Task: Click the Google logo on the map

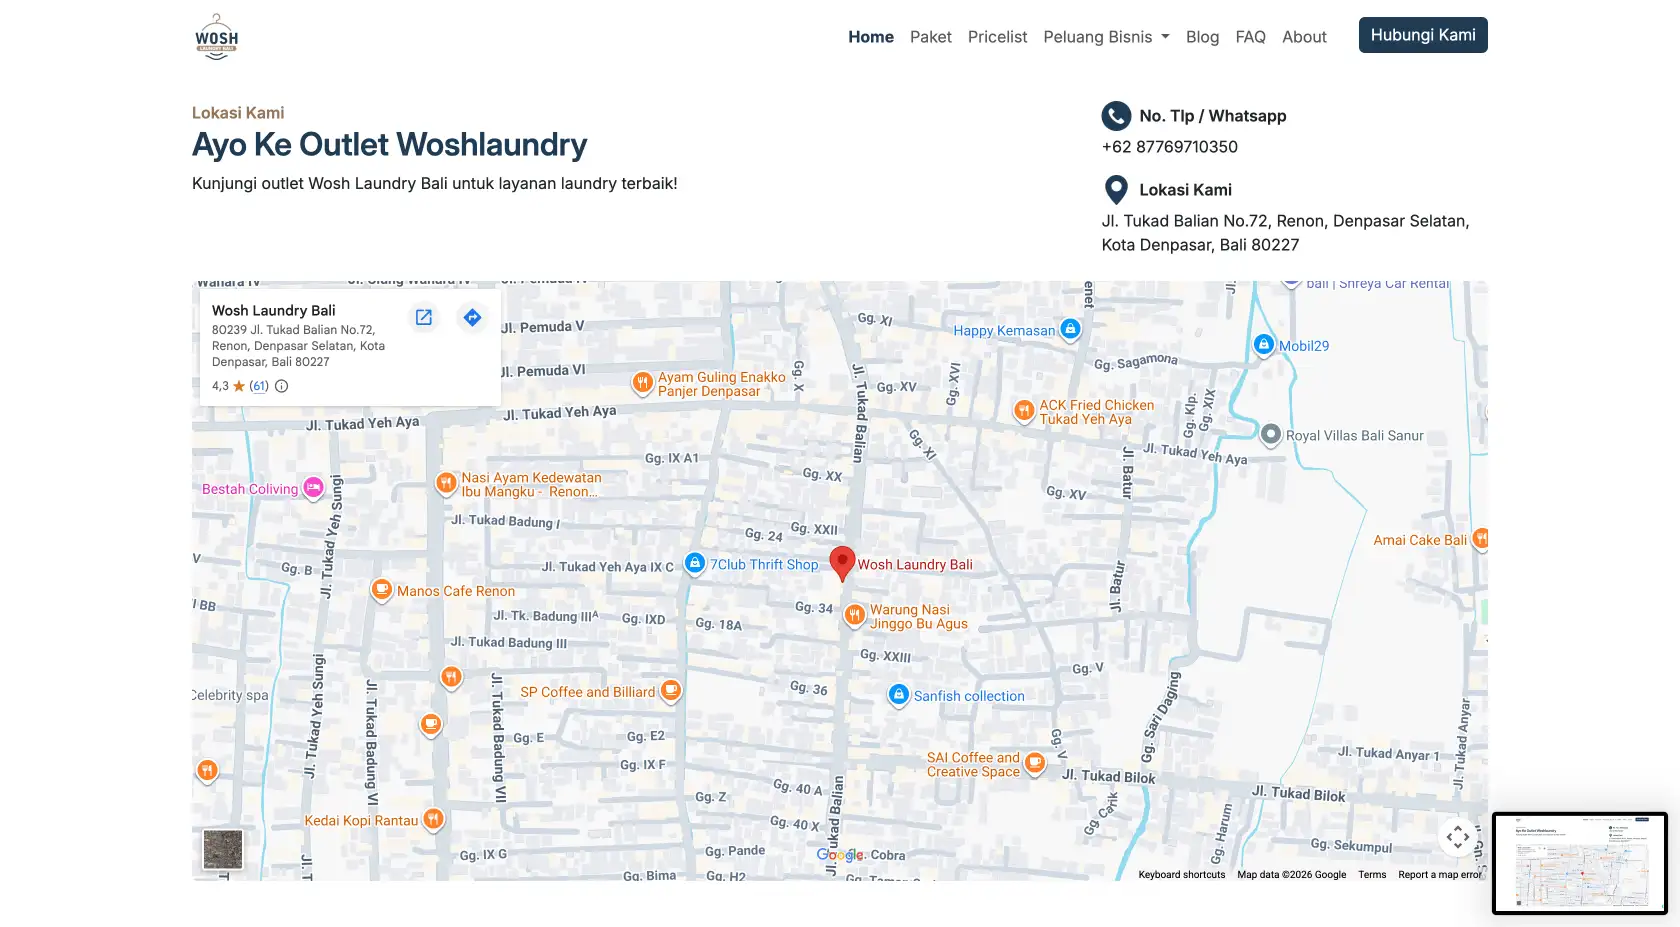Action: coord(840,855)
